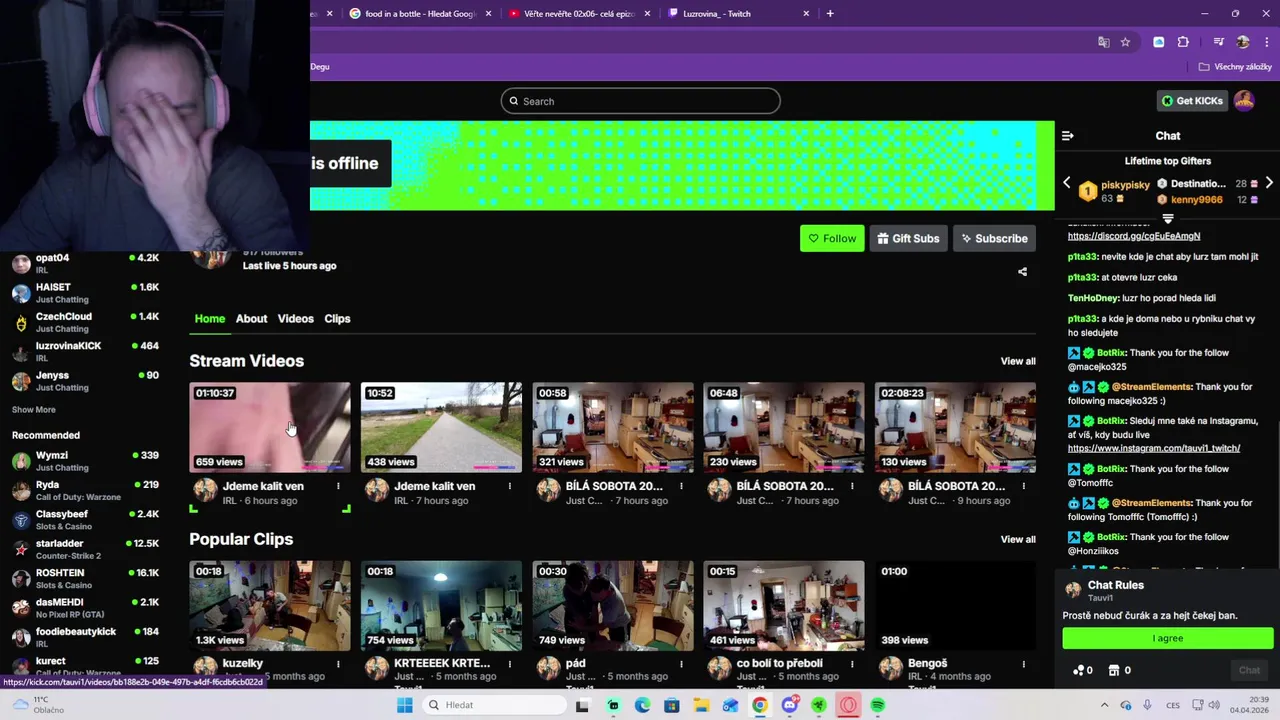
Task: Show next top gifters with right arrow
Action: [x=1269, y=183]
